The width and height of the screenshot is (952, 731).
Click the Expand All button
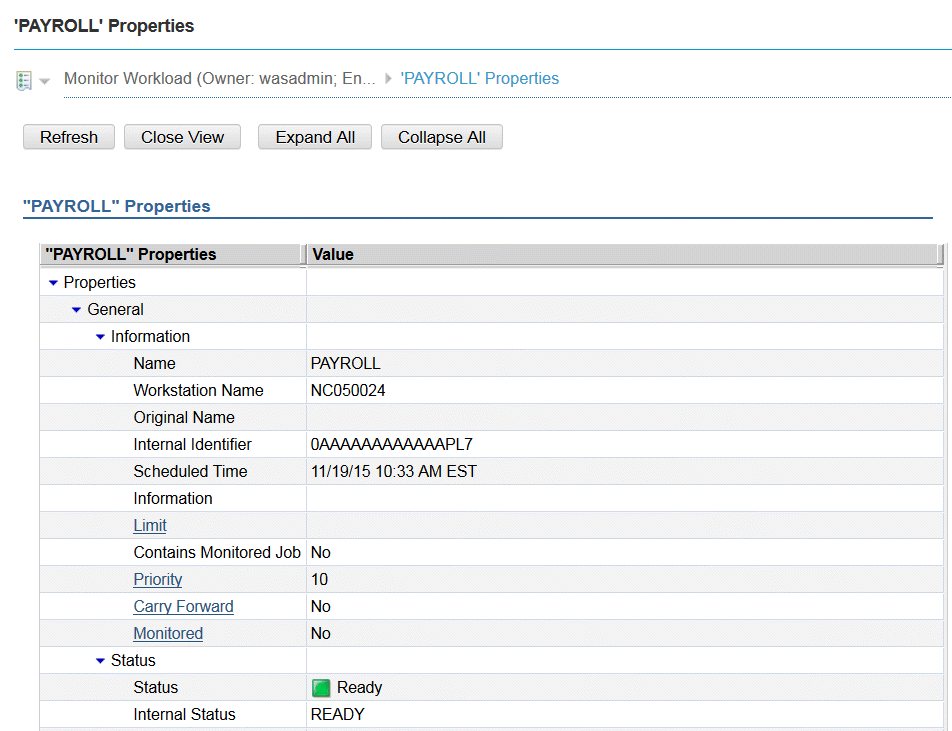pos(314,137)
